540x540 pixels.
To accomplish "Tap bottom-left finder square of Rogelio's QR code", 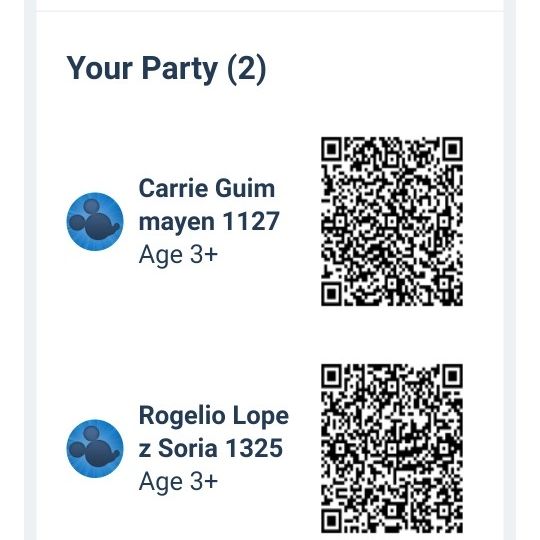I will [x=331, y=521].
